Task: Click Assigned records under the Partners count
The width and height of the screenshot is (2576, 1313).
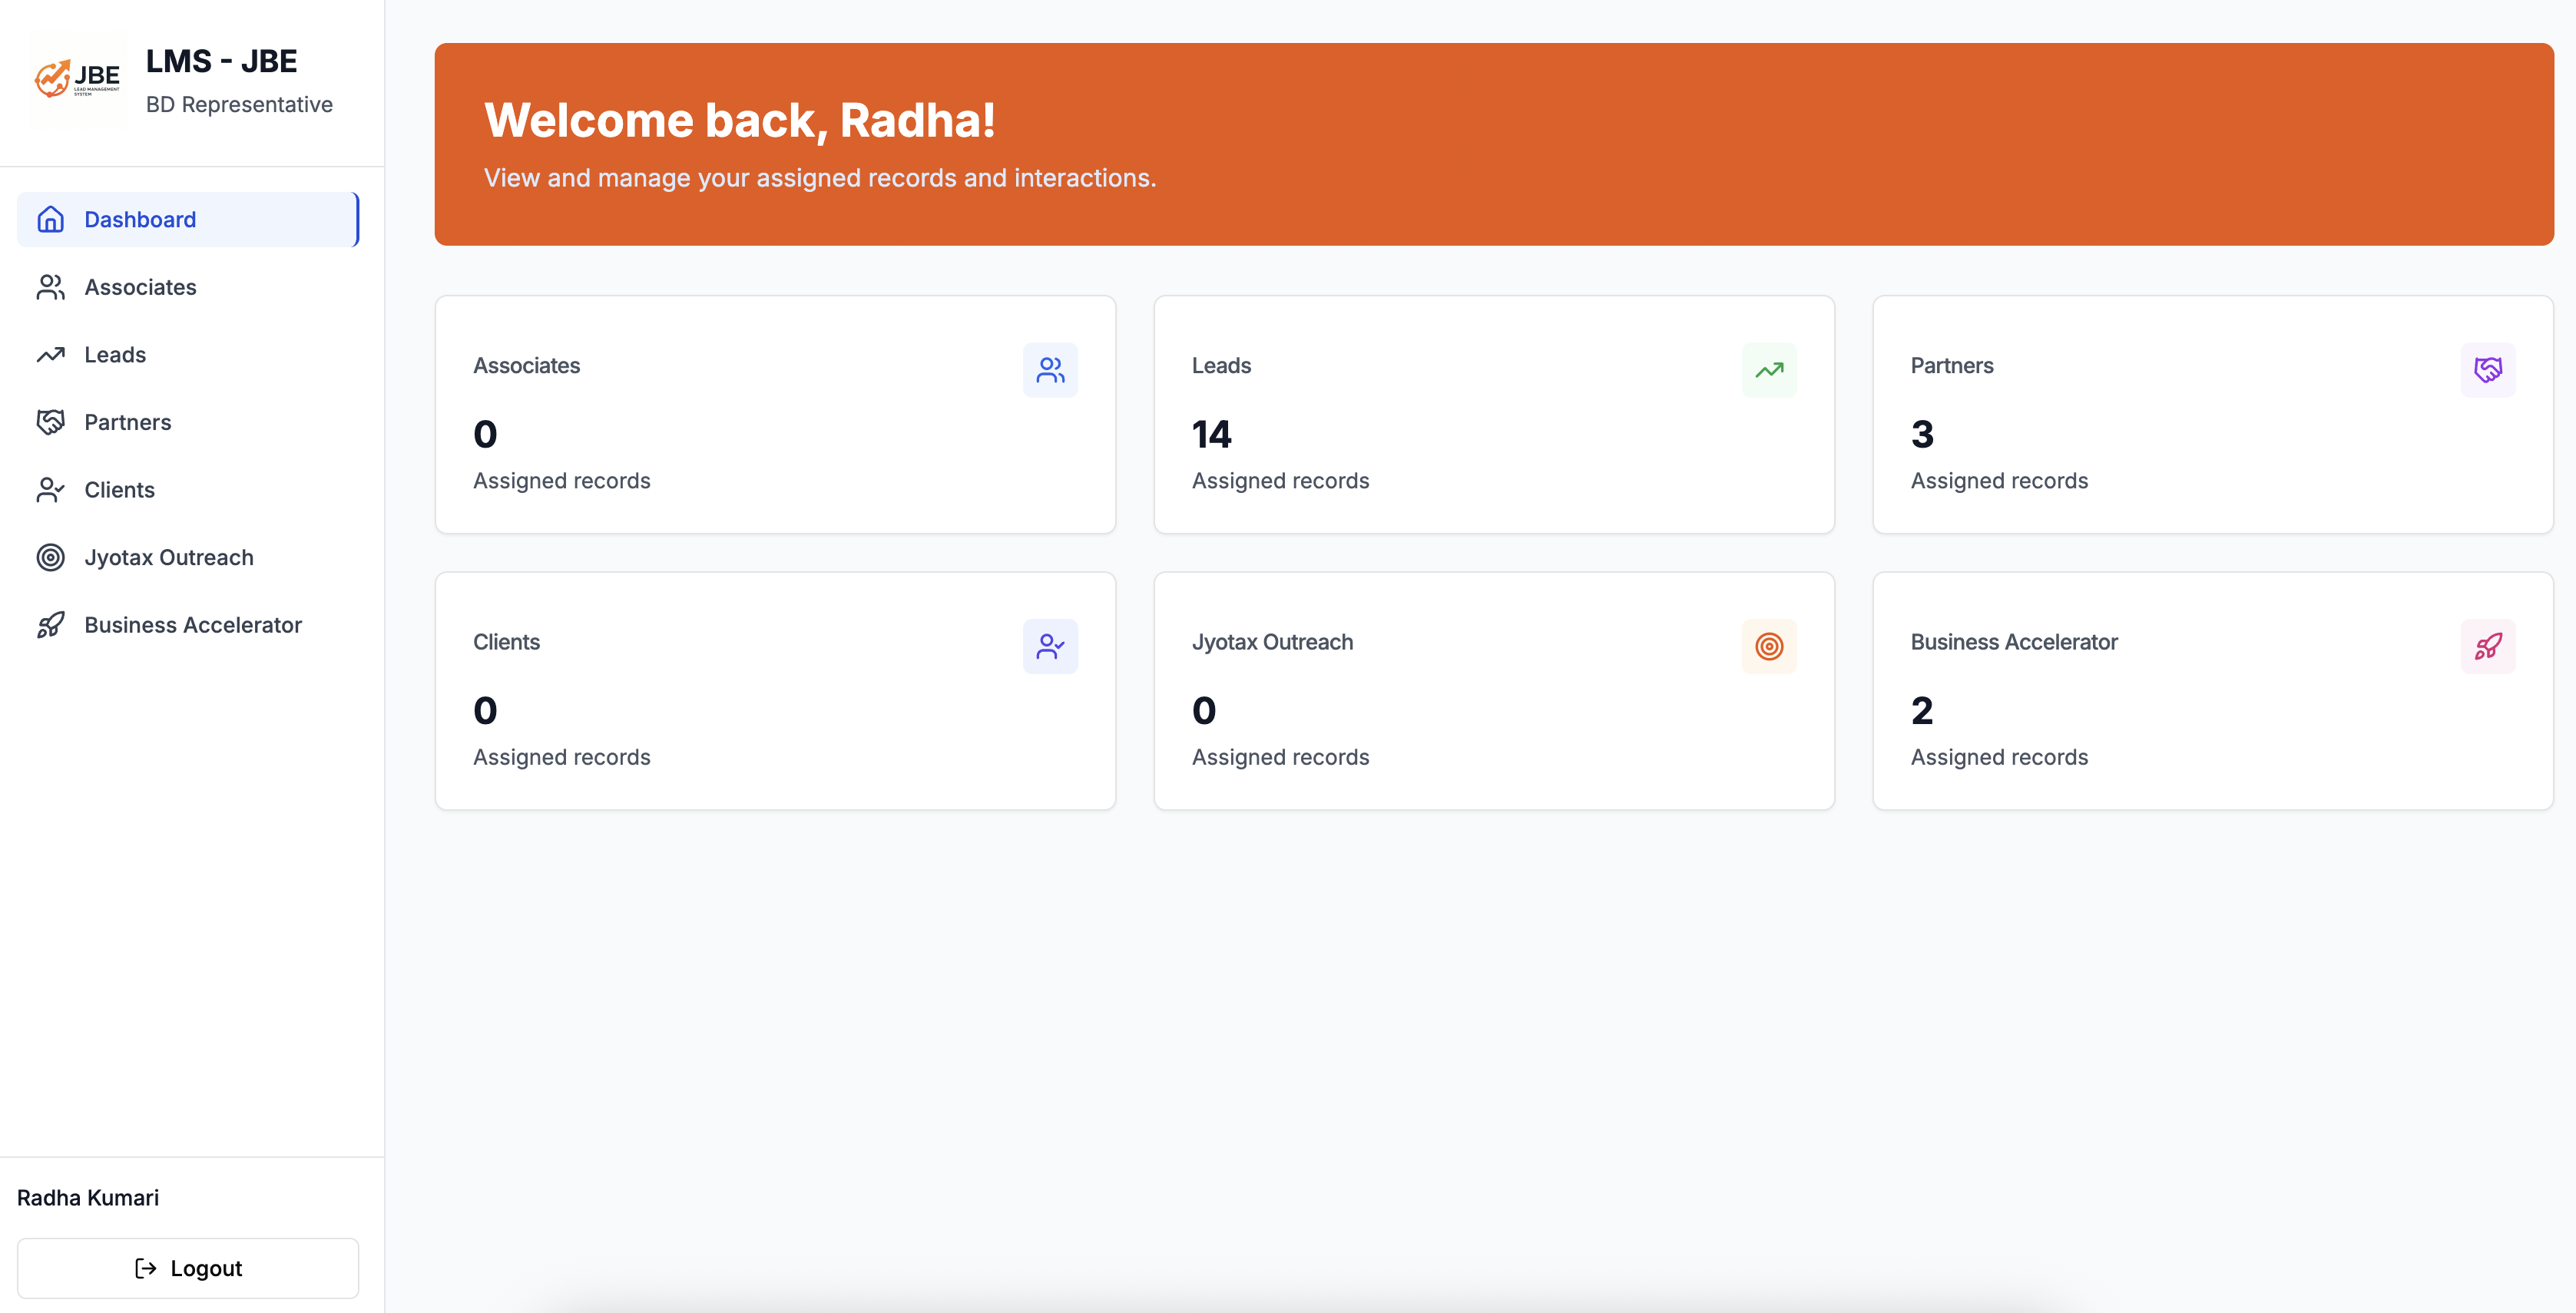Action: coord(1999,481)
